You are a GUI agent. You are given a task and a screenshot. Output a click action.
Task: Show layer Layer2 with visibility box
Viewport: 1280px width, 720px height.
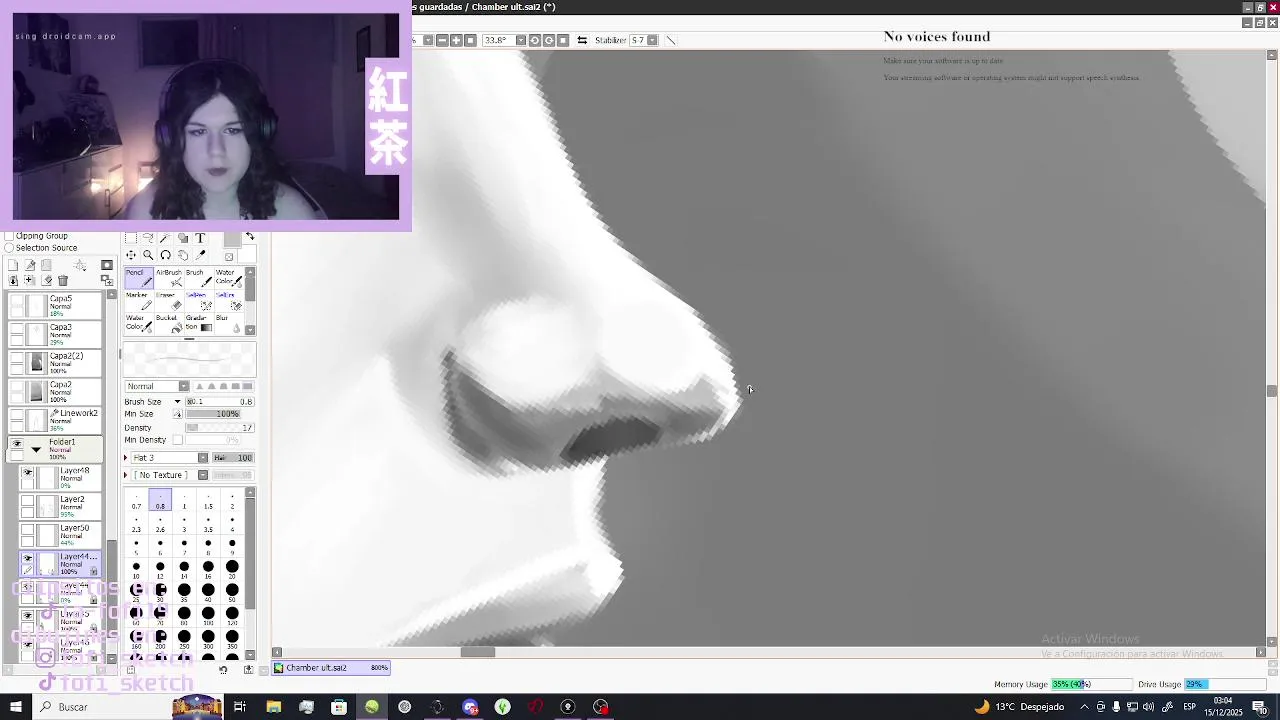(x=28, y=501)
